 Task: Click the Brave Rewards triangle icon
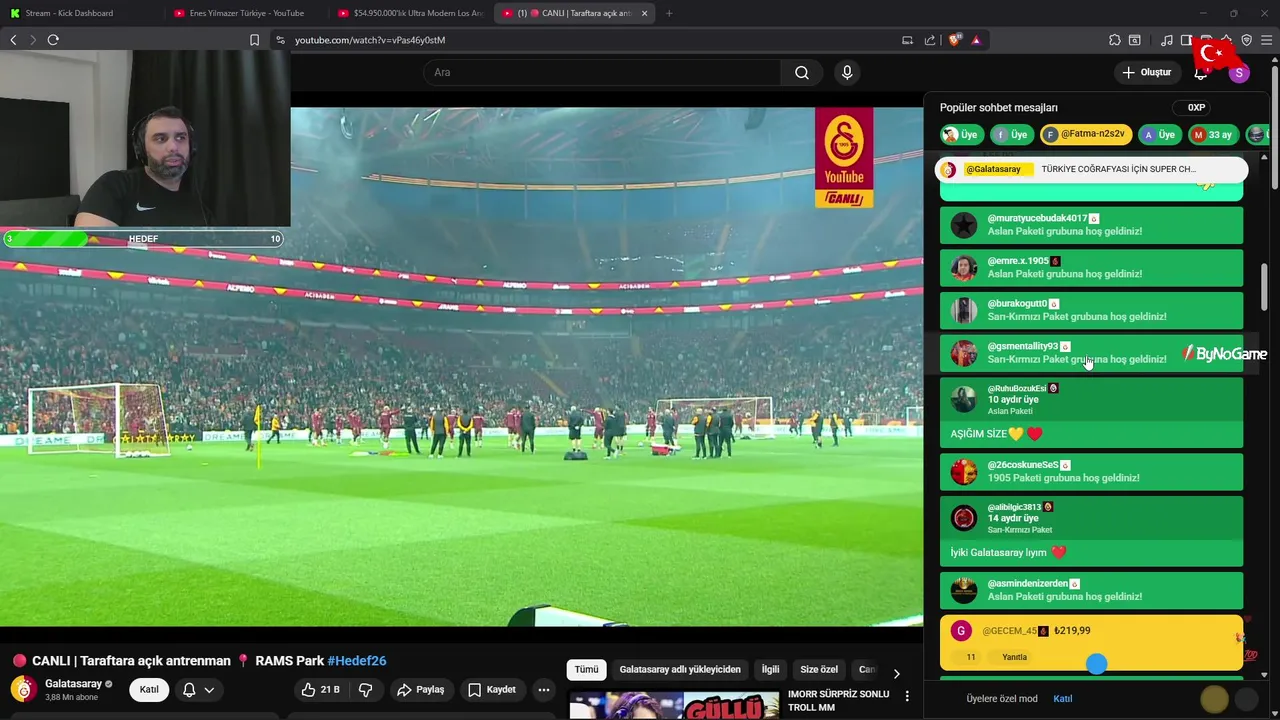pos(976,40)
